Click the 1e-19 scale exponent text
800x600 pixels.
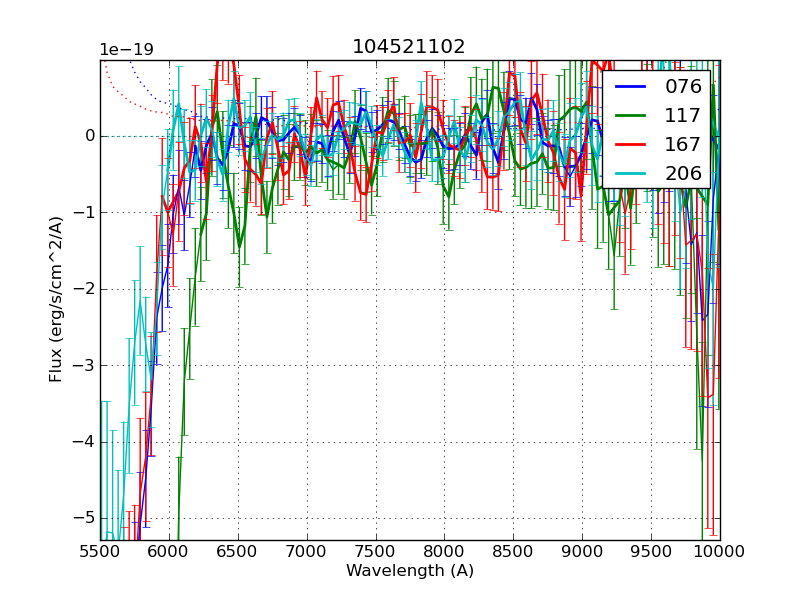click(x=127, y=50)
